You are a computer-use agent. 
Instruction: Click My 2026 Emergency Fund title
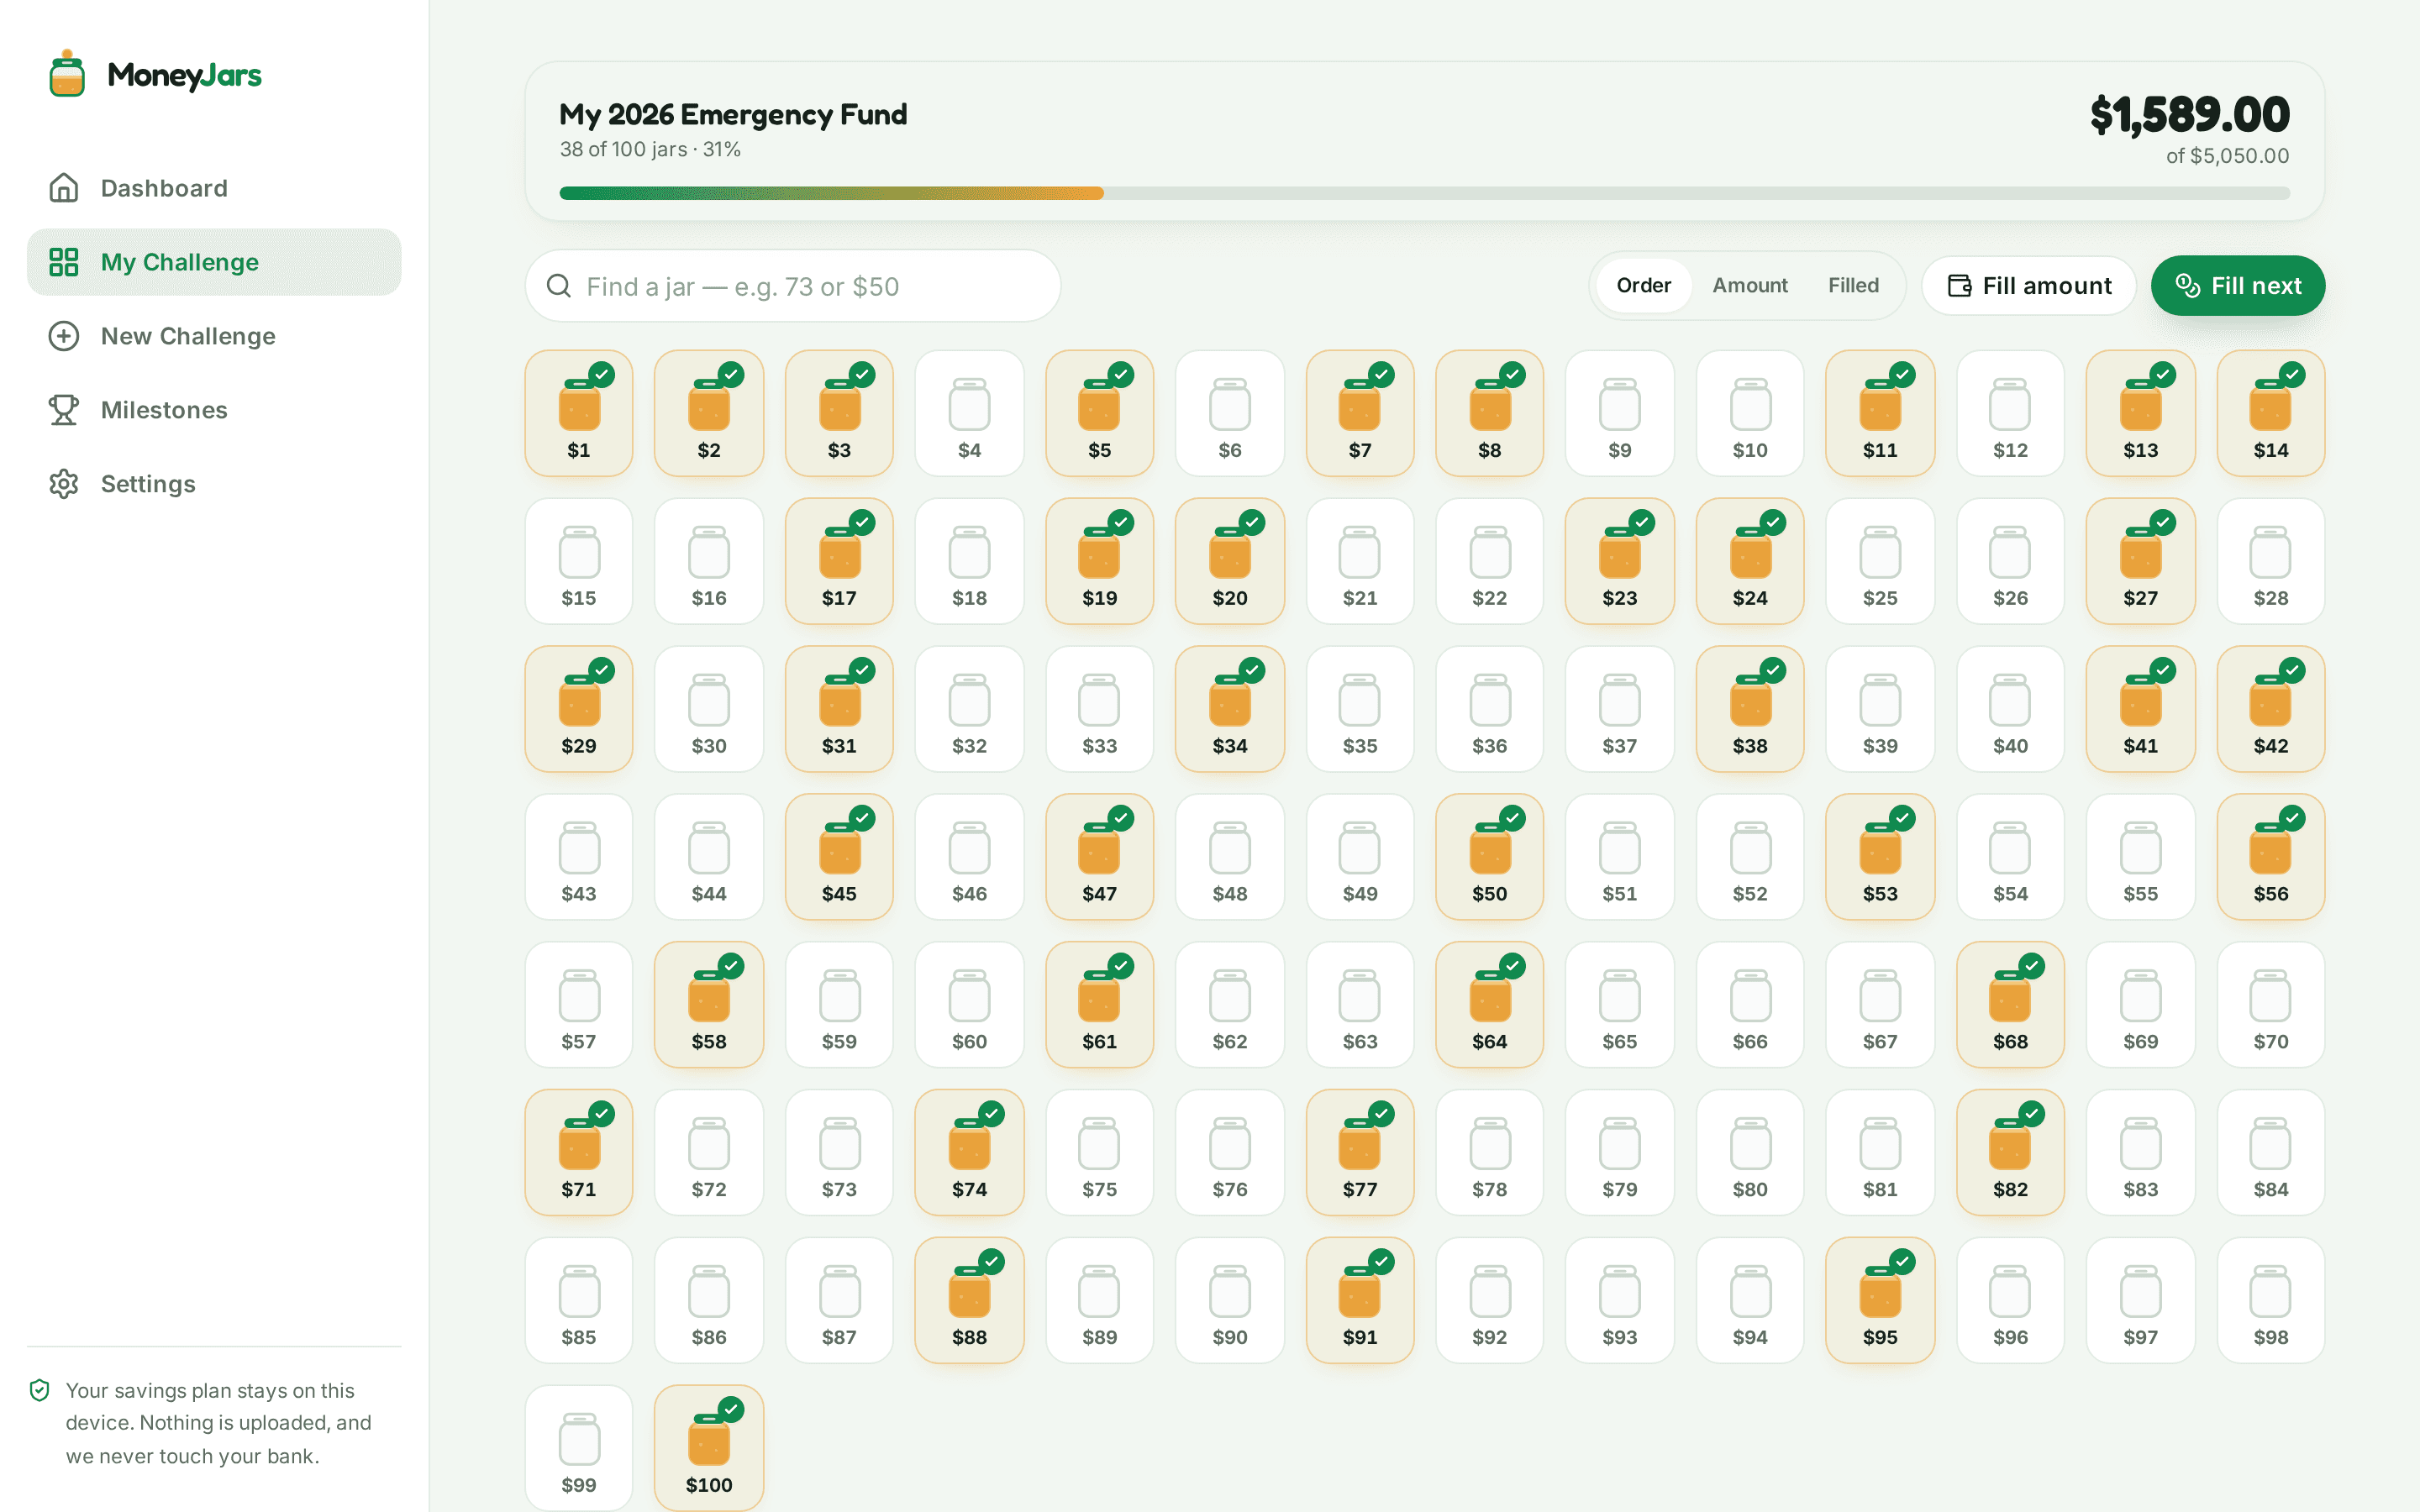pos(733,115)
